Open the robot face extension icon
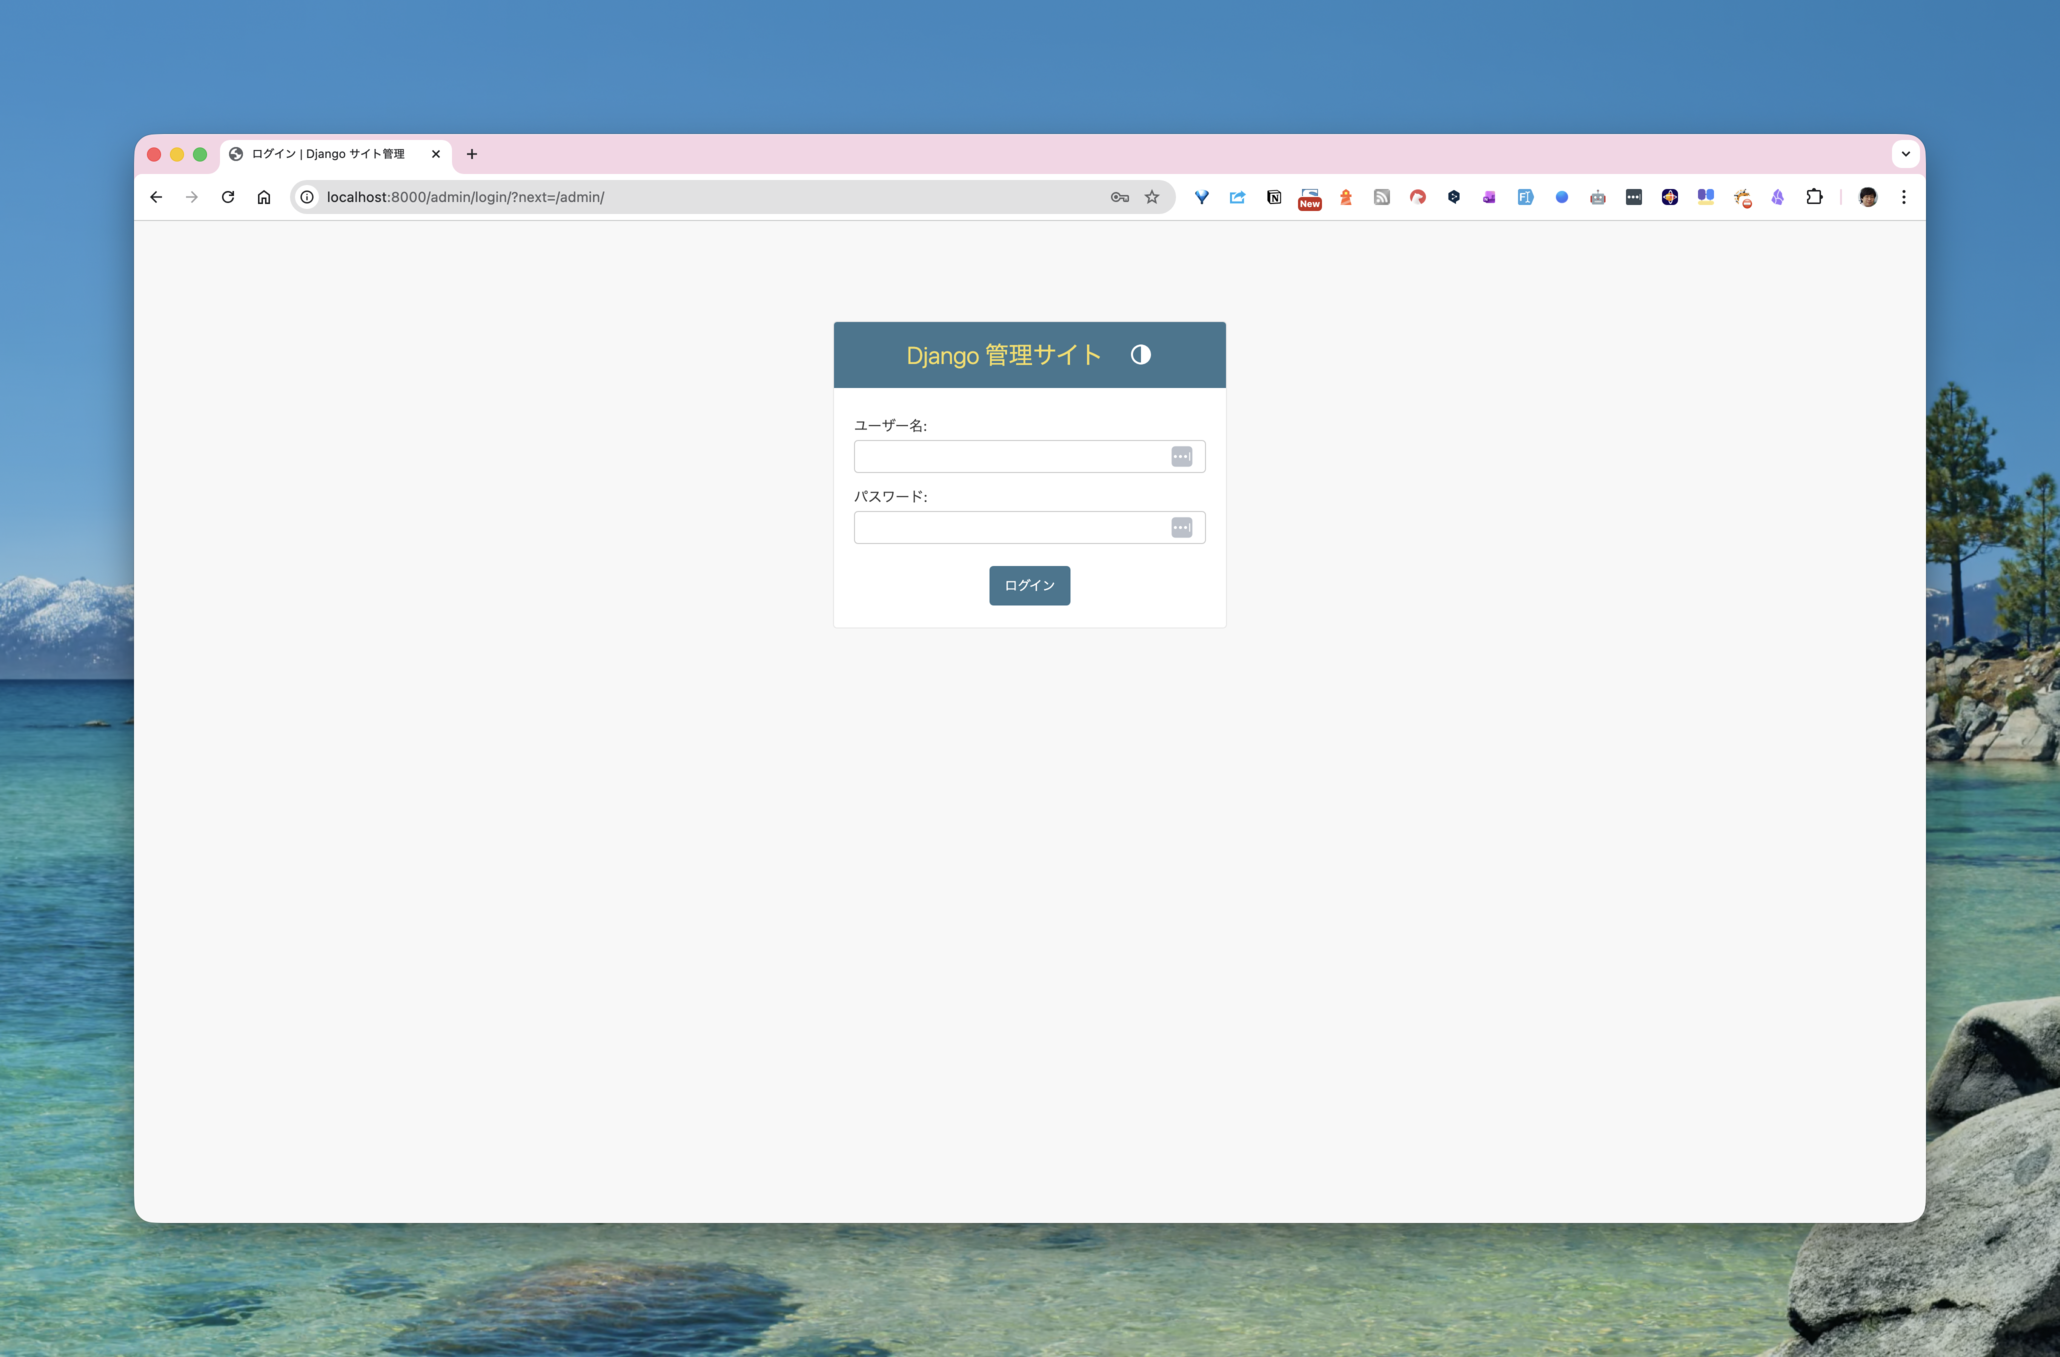 click(1598, 197)
